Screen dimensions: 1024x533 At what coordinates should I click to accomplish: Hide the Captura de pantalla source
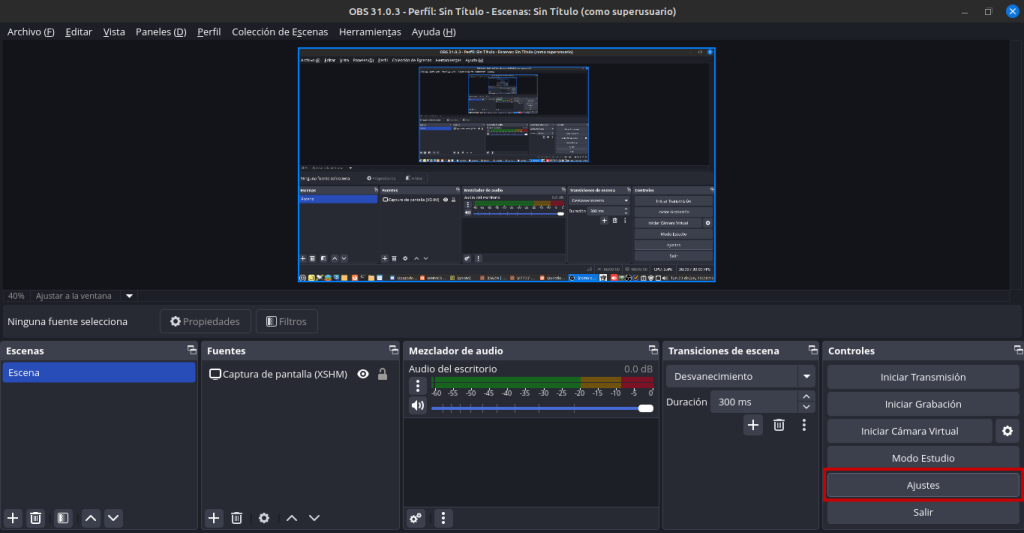pyautogui.click(x=363, y=374)
